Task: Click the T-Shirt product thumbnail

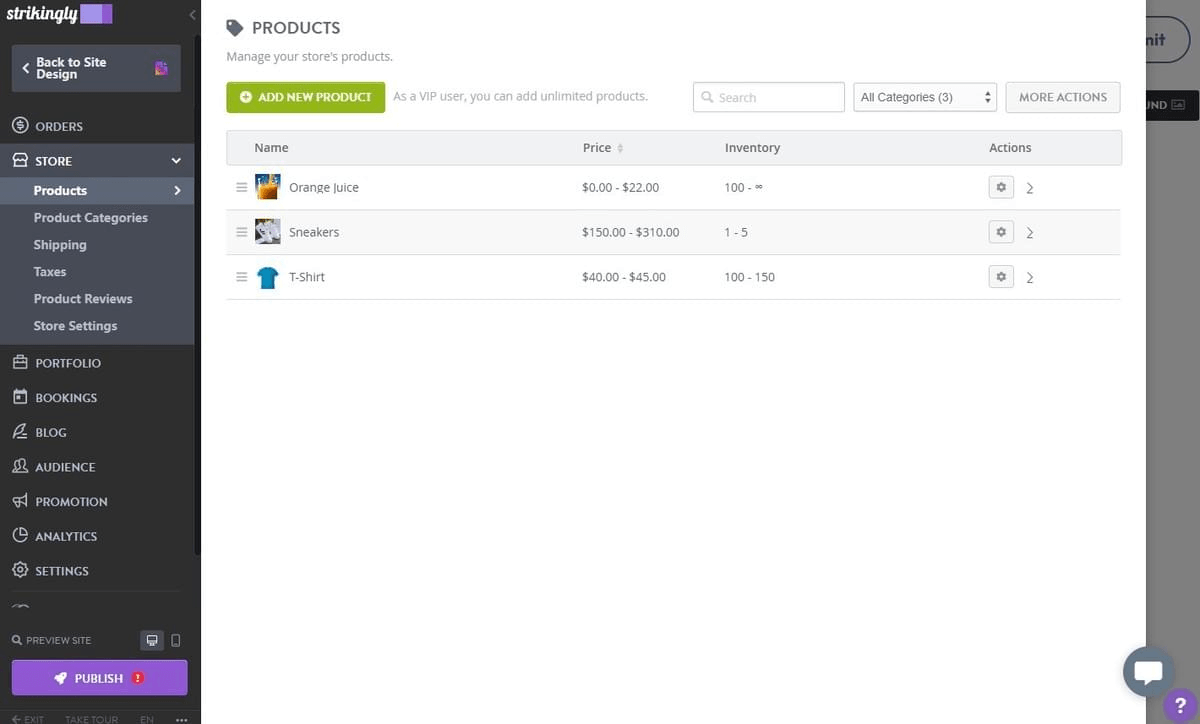Action: coord(267,277)
